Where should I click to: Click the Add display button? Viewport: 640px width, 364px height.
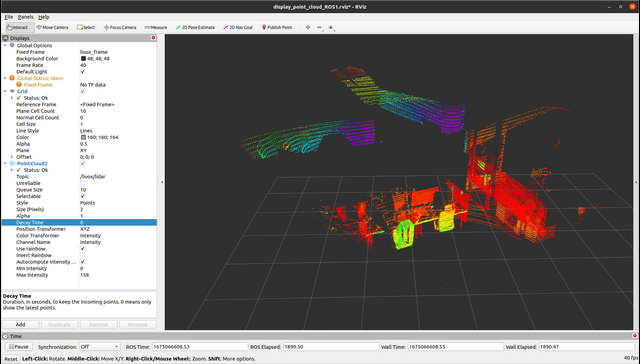20,324
